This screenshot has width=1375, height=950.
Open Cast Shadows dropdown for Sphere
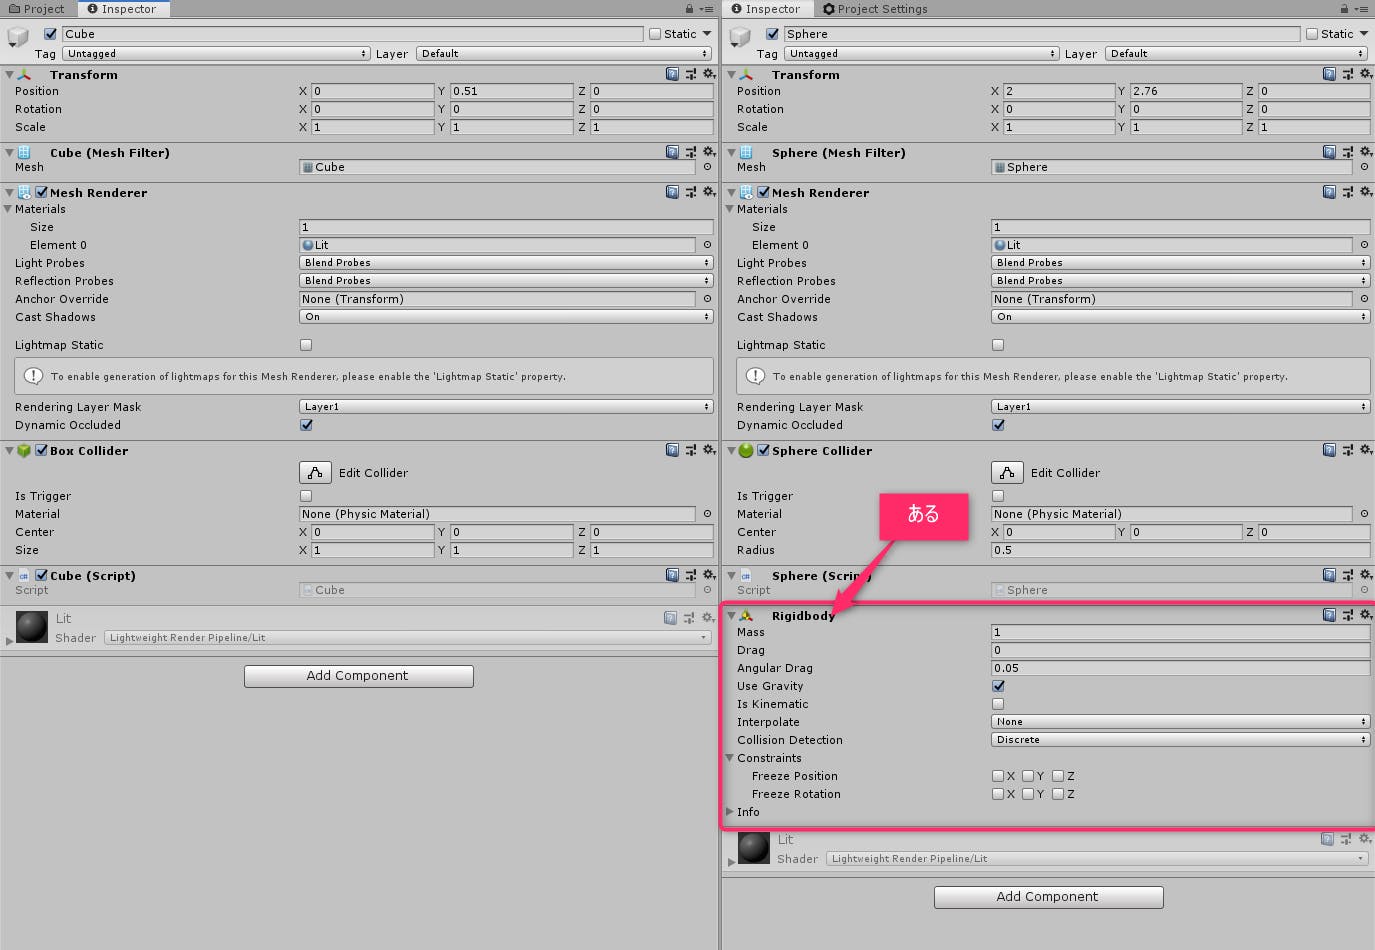[1180, 317]
